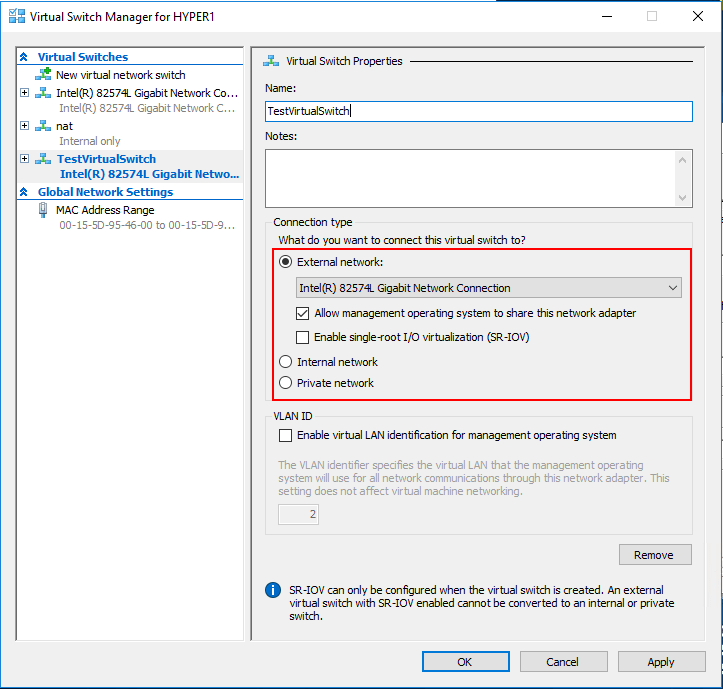Select the Private network radio button
Viewport: 723px width, 689px height.
pyautogui.click(x=286, y=383)
